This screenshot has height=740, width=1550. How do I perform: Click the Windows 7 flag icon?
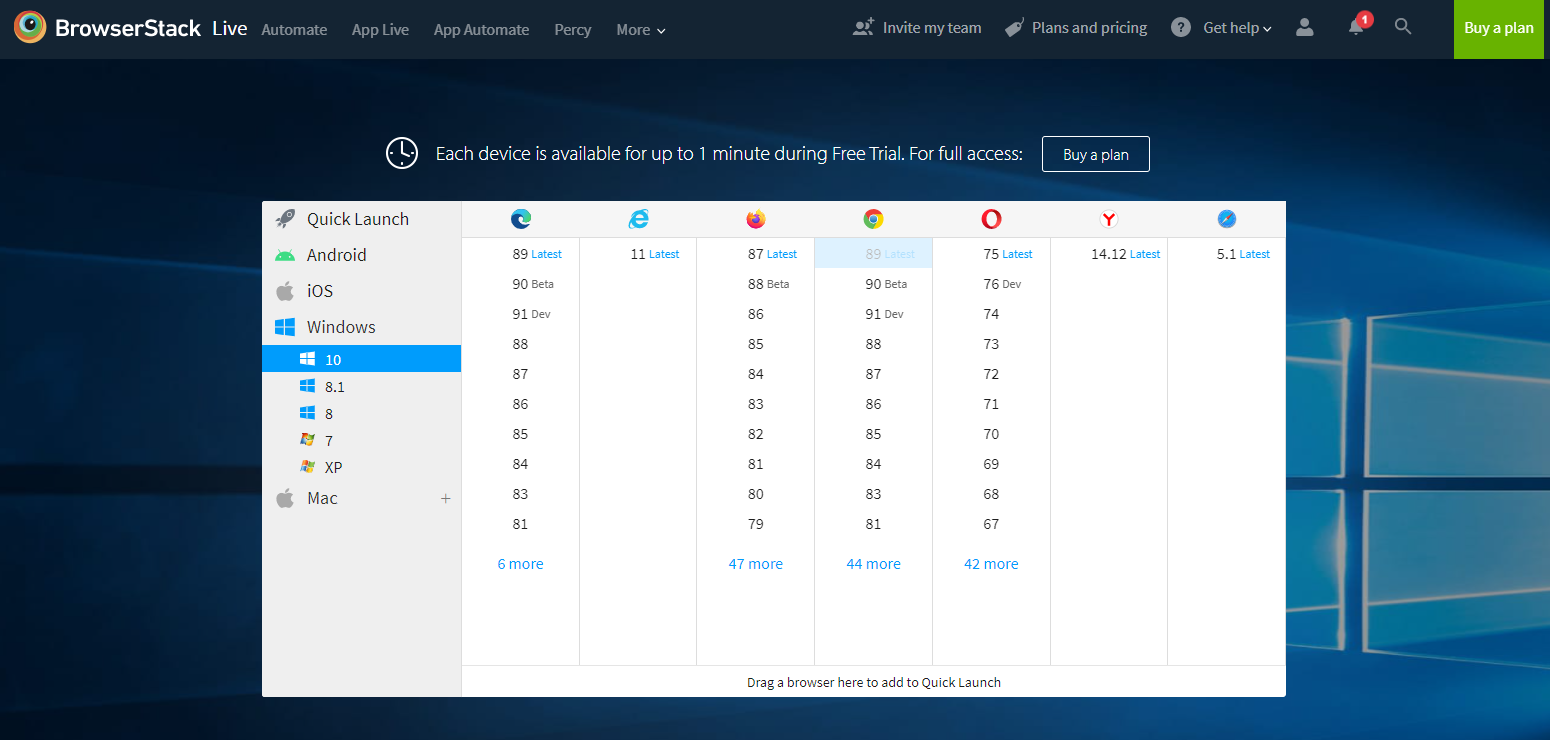(308, 440)
